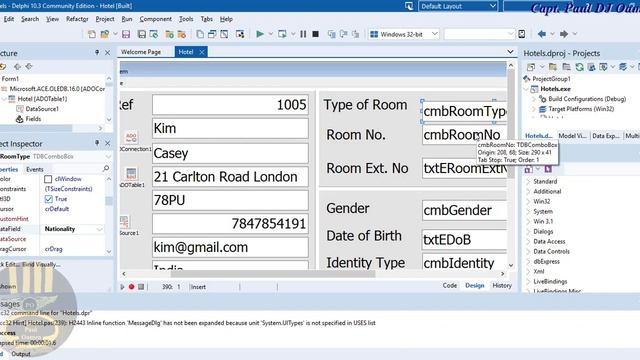Open the Component menu
The height and width of the screenshot is (360, 640).
click(156, 19)
